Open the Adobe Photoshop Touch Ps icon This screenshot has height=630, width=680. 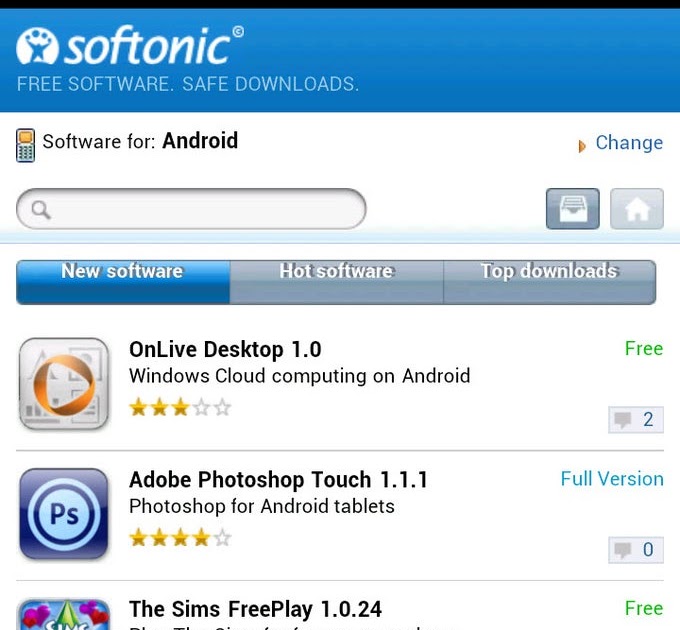click(x=64, y=514)
